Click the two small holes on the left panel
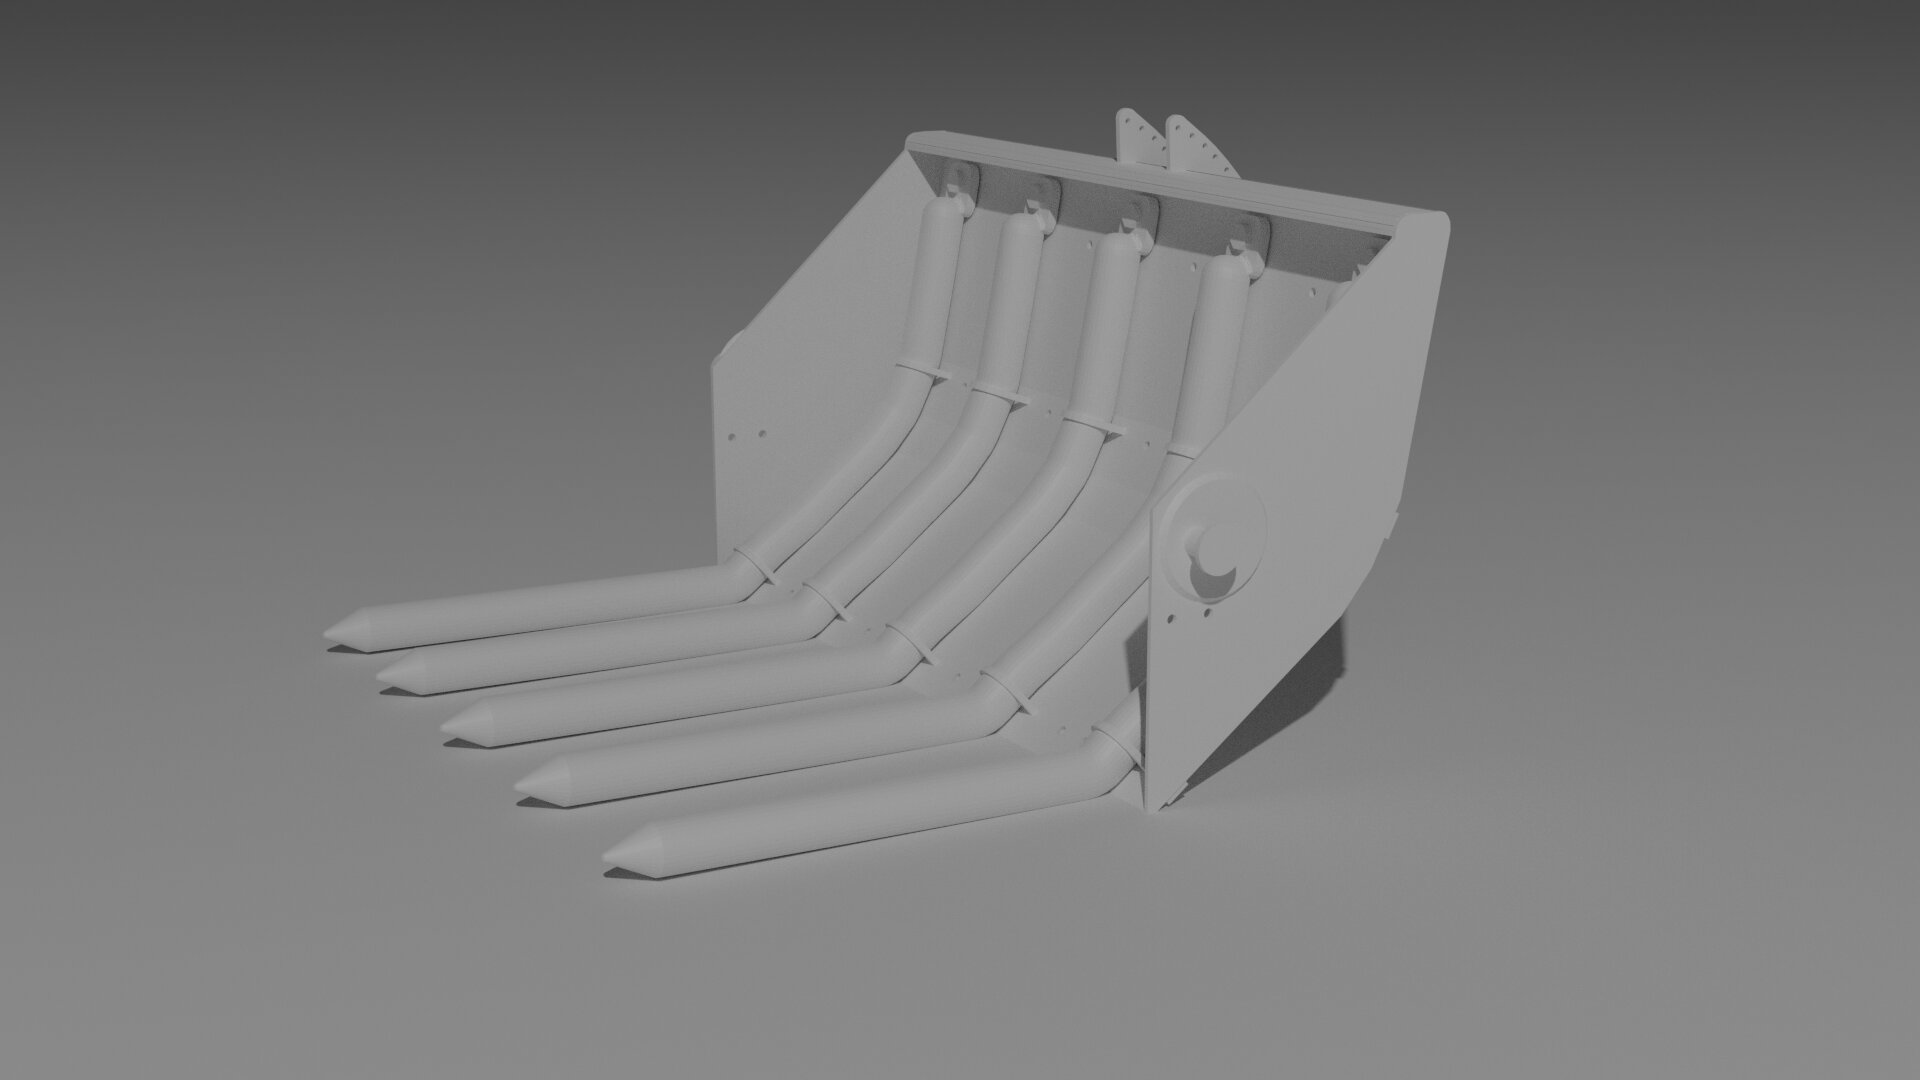The height and width of the screenshot is (1080, 1920). (x=747, y=434)
